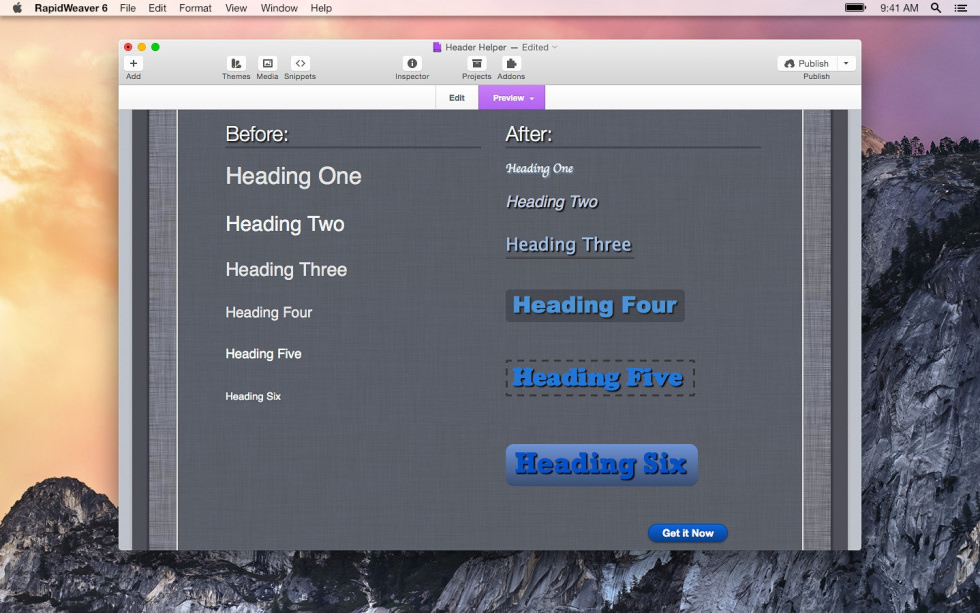The width and height of the screenshot is (980, 613).
Task: Show the Snippets panel
Action: pyautogui.click(x=300, y=63)
